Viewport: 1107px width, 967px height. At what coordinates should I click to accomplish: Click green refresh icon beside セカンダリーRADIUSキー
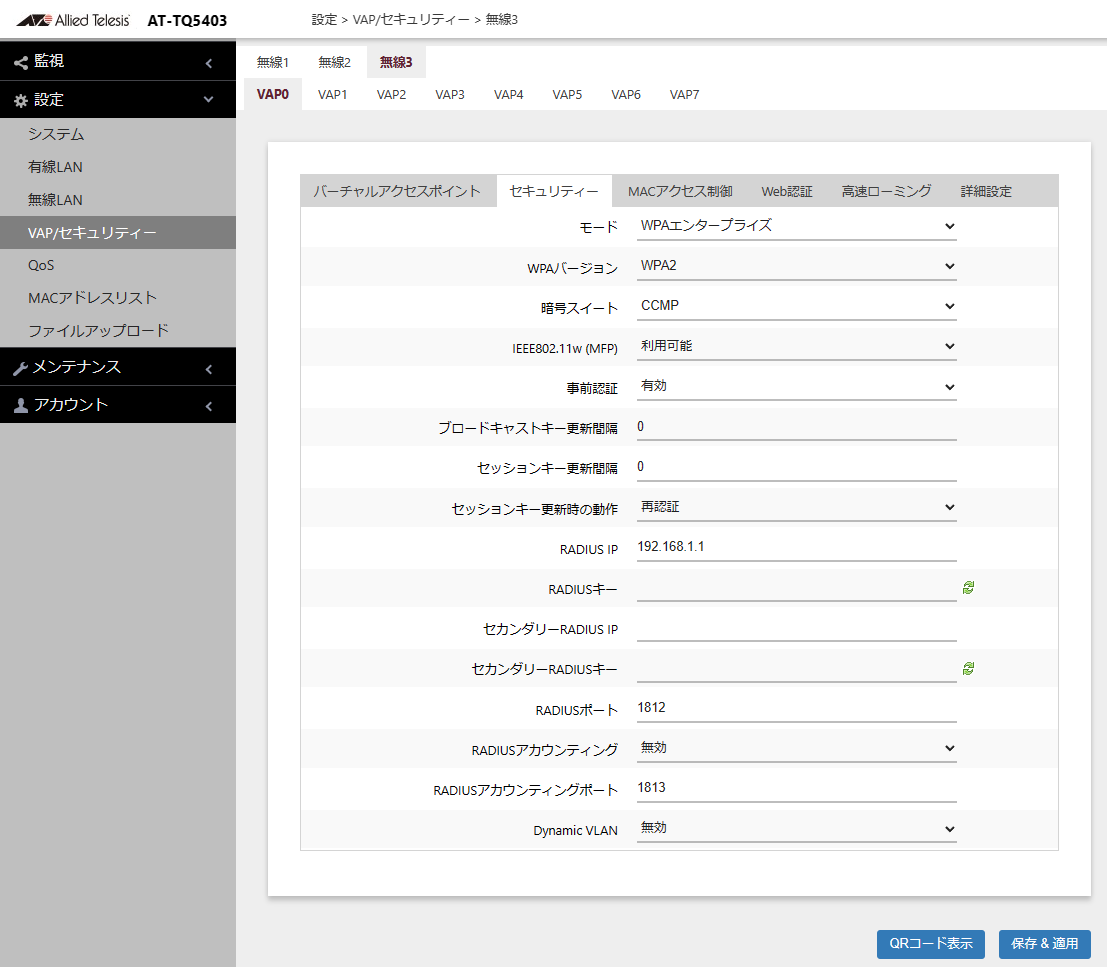(969, 668)
